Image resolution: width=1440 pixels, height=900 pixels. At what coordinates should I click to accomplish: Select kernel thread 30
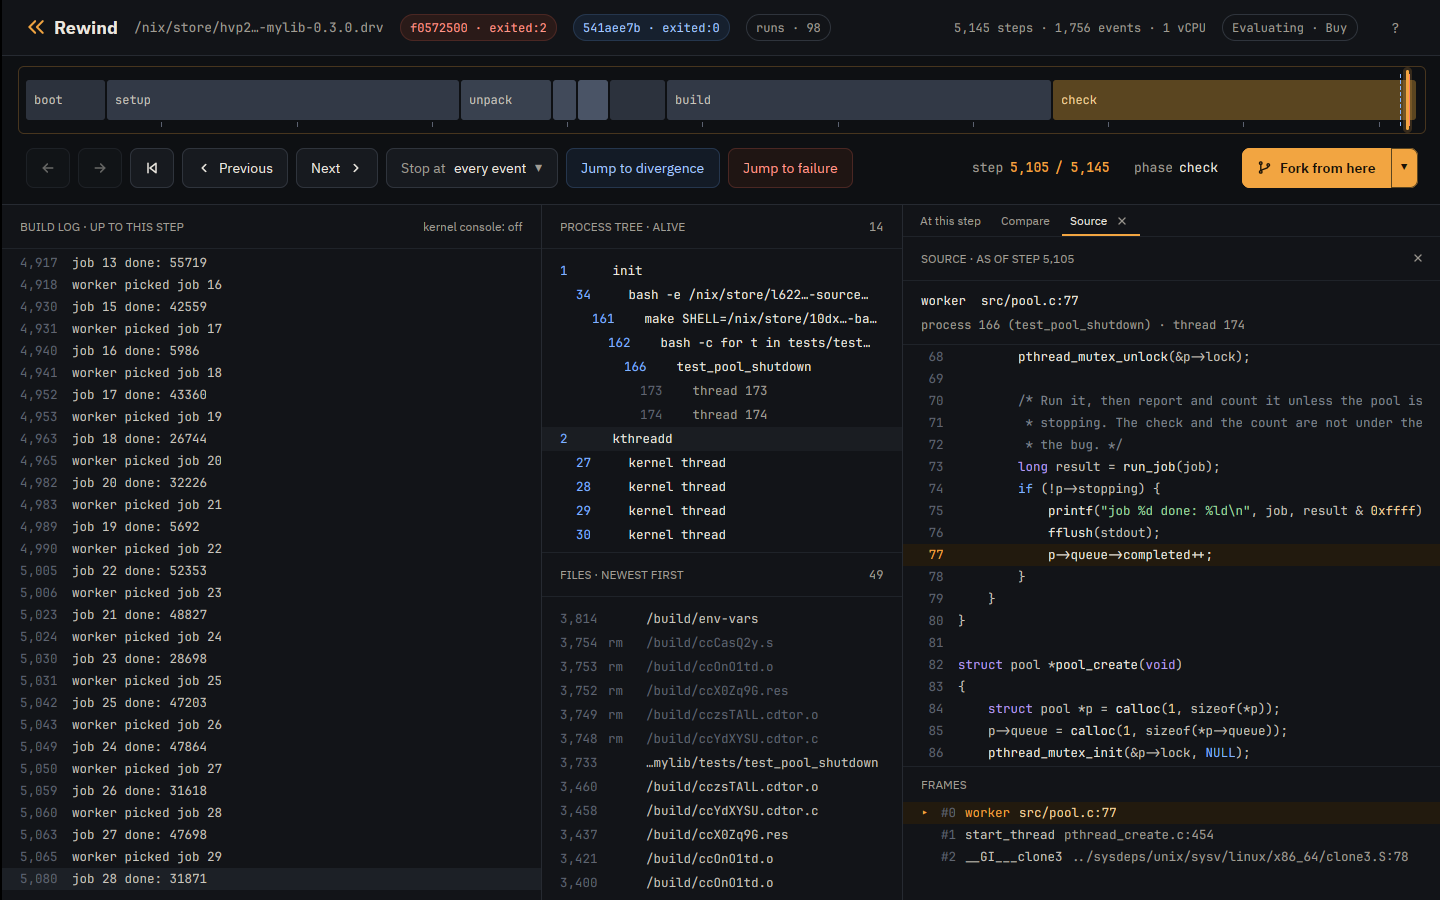click(722, 535)
